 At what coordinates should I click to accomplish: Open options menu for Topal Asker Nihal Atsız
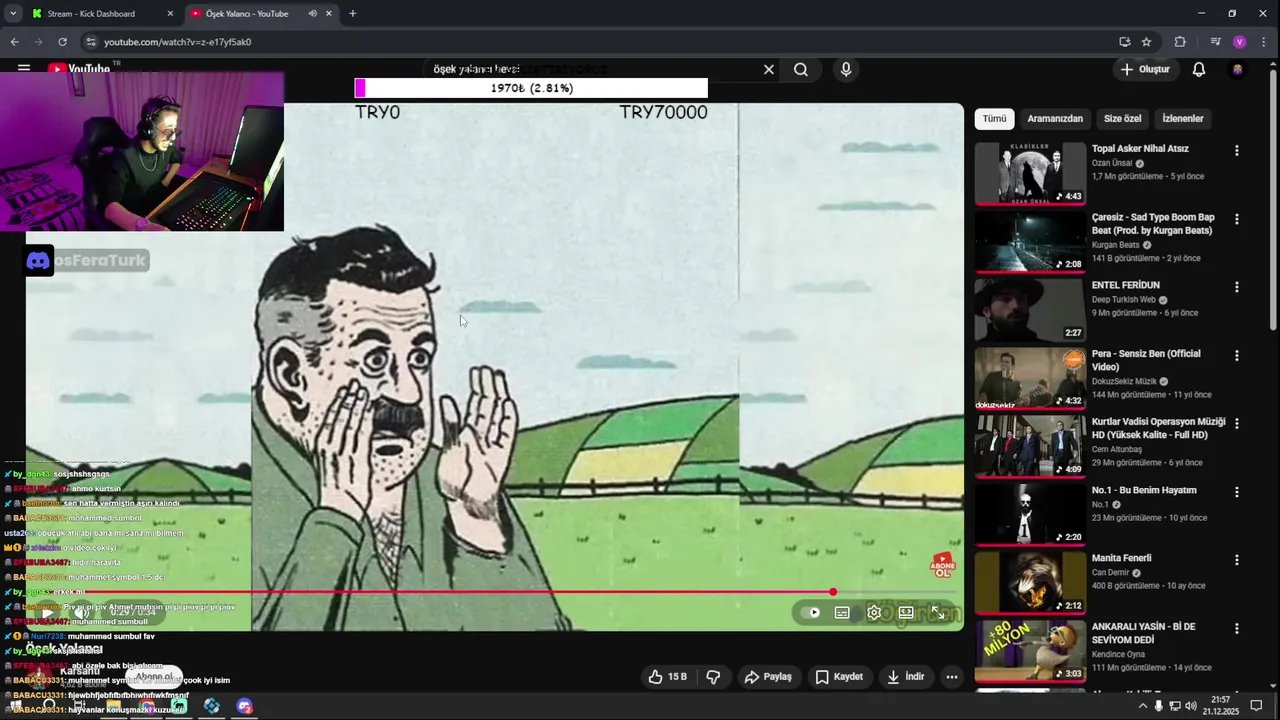1237,151
